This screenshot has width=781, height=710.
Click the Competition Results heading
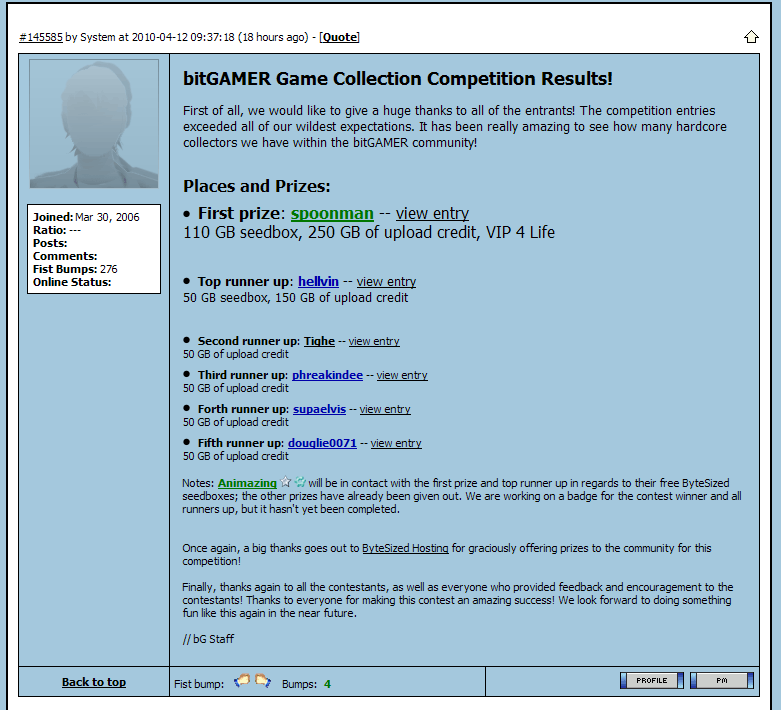pos(397,79)
